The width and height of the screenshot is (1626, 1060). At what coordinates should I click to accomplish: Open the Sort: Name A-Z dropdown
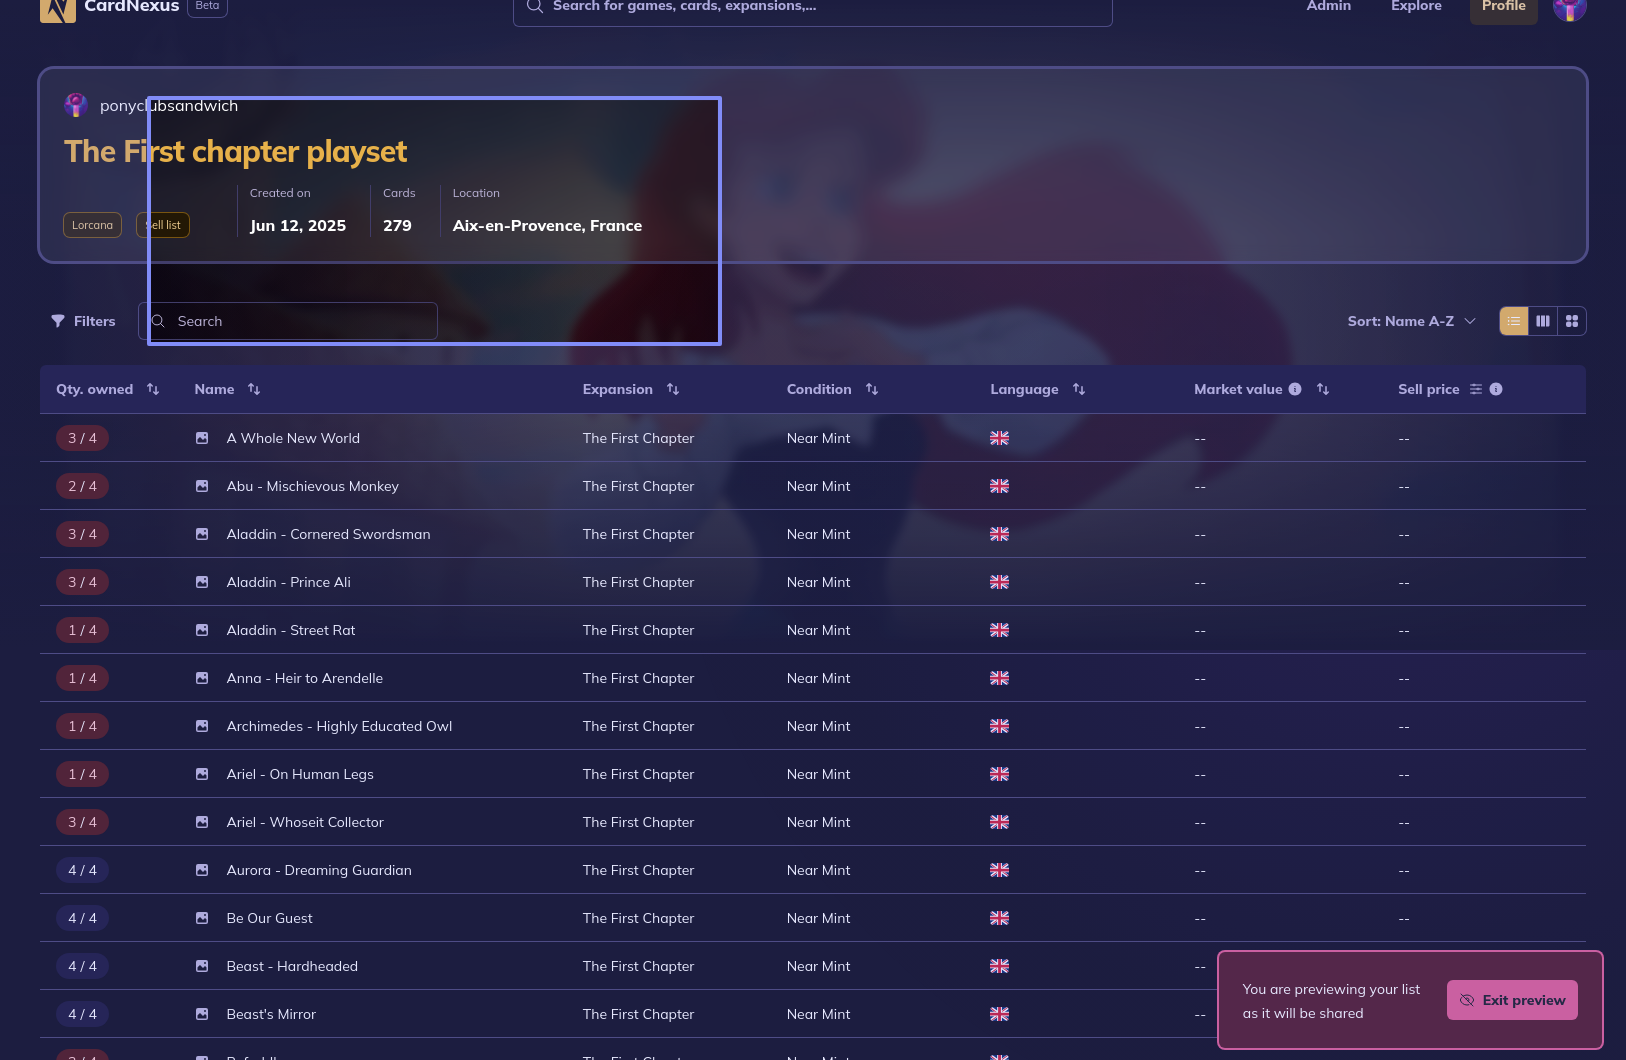1411,321
